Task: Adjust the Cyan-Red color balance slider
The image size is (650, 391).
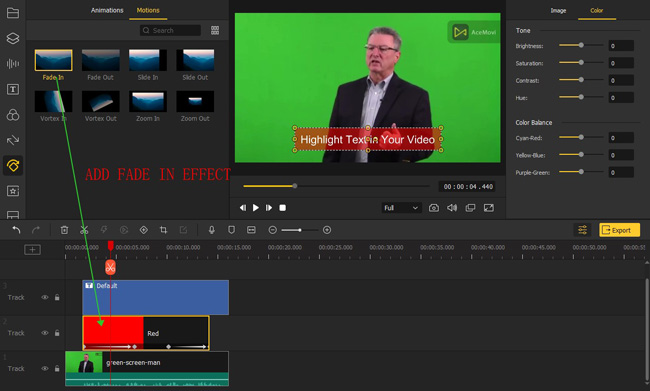Action: (581, 137)
